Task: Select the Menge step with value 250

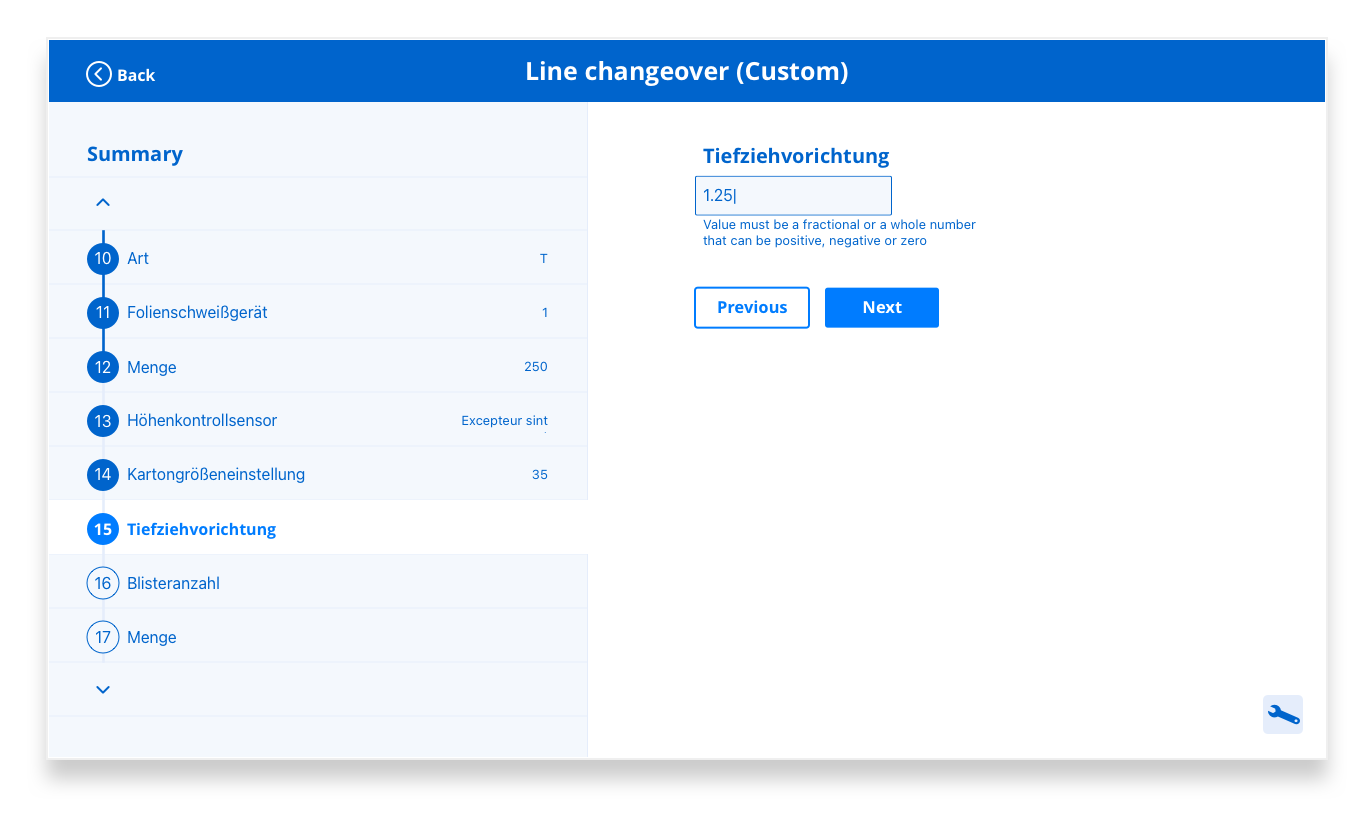Action: [x=152, y=367]
